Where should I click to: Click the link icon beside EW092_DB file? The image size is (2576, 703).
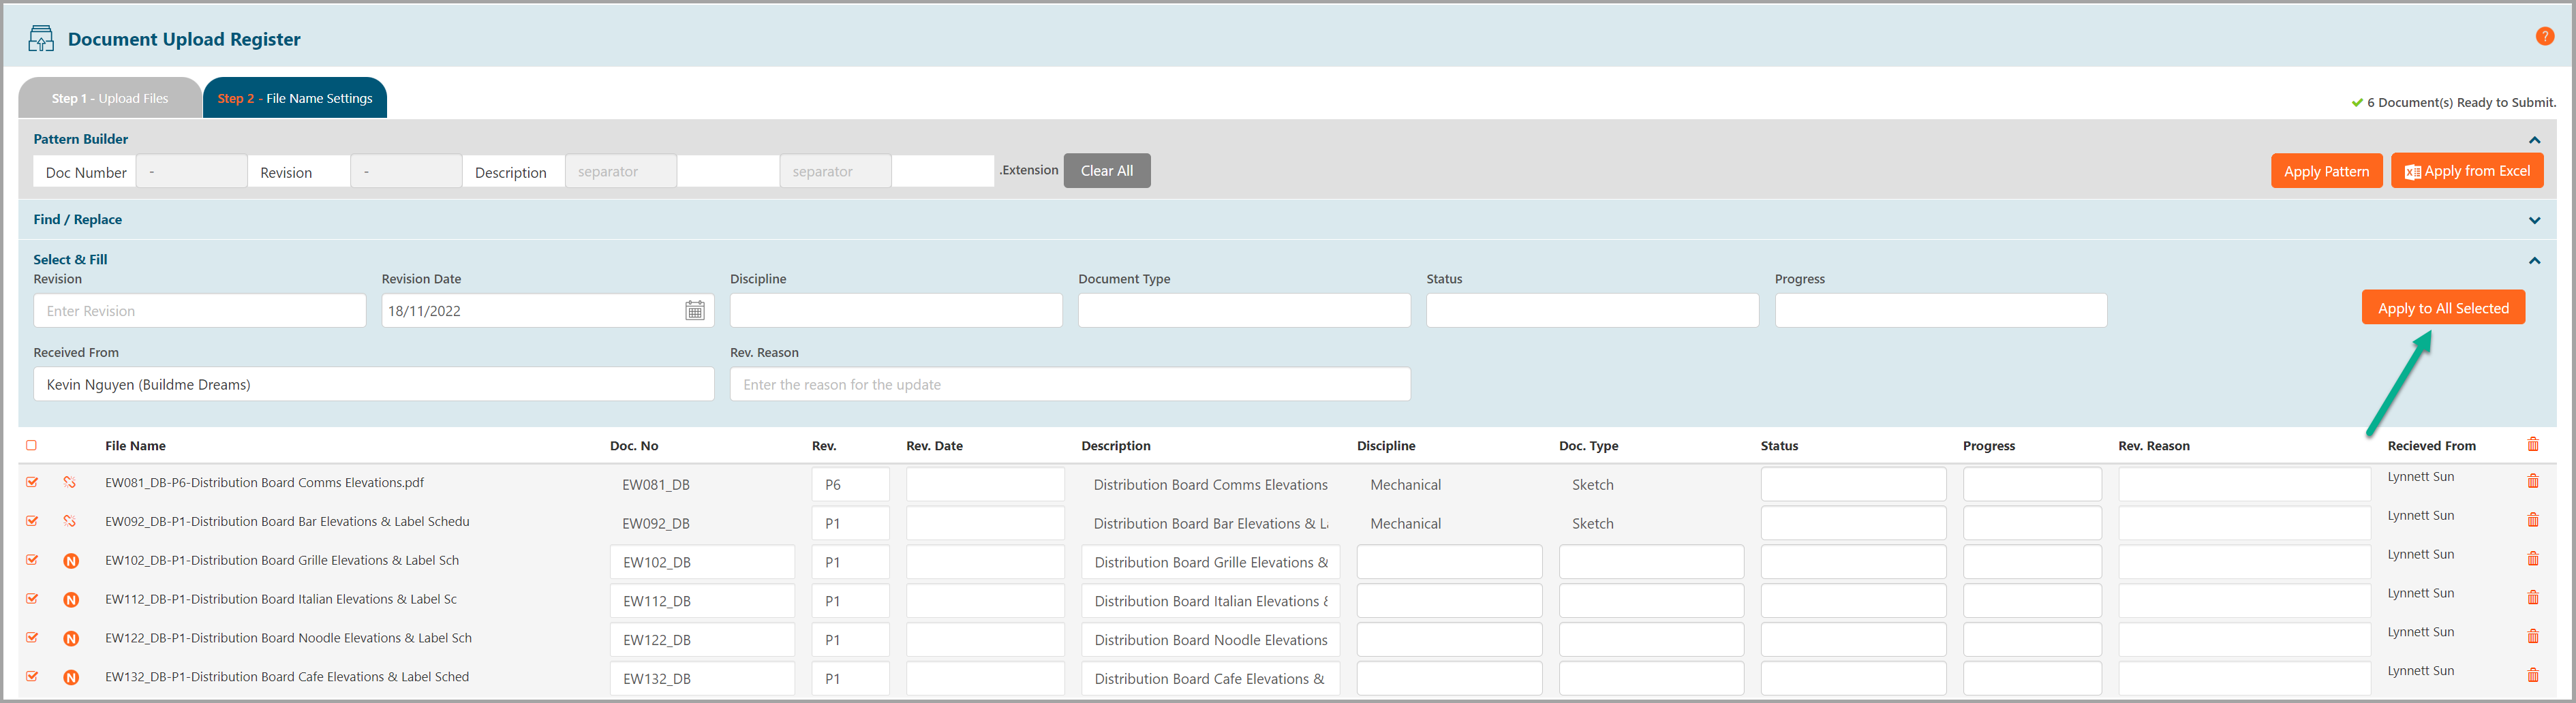pos(70,521)
